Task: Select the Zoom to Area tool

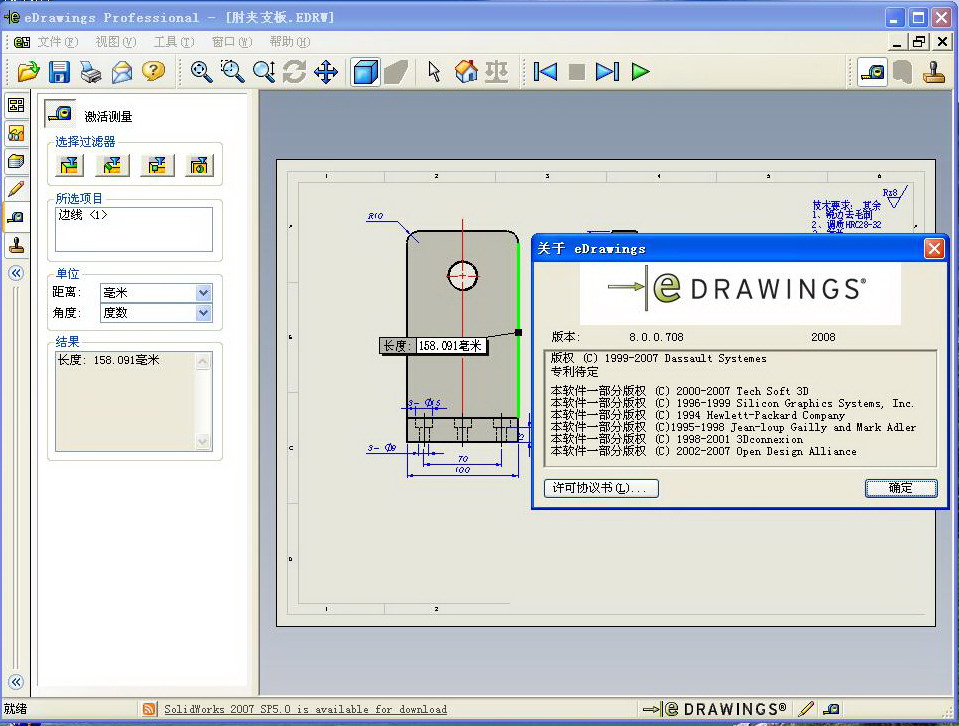Action: (232, 72)
